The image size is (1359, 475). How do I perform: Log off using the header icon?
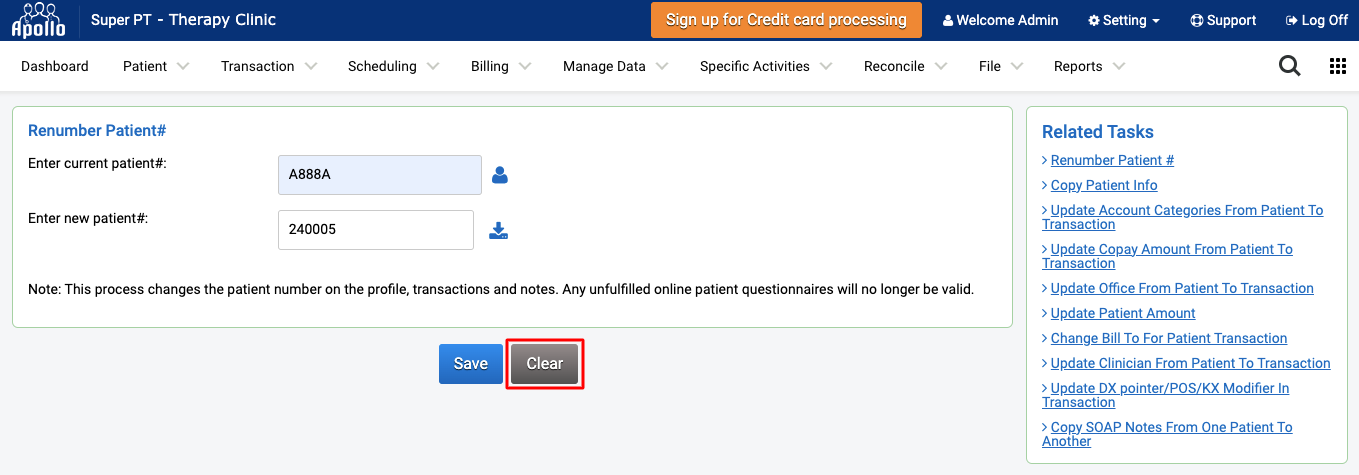pyautogui.click(x=1317, y=20)
